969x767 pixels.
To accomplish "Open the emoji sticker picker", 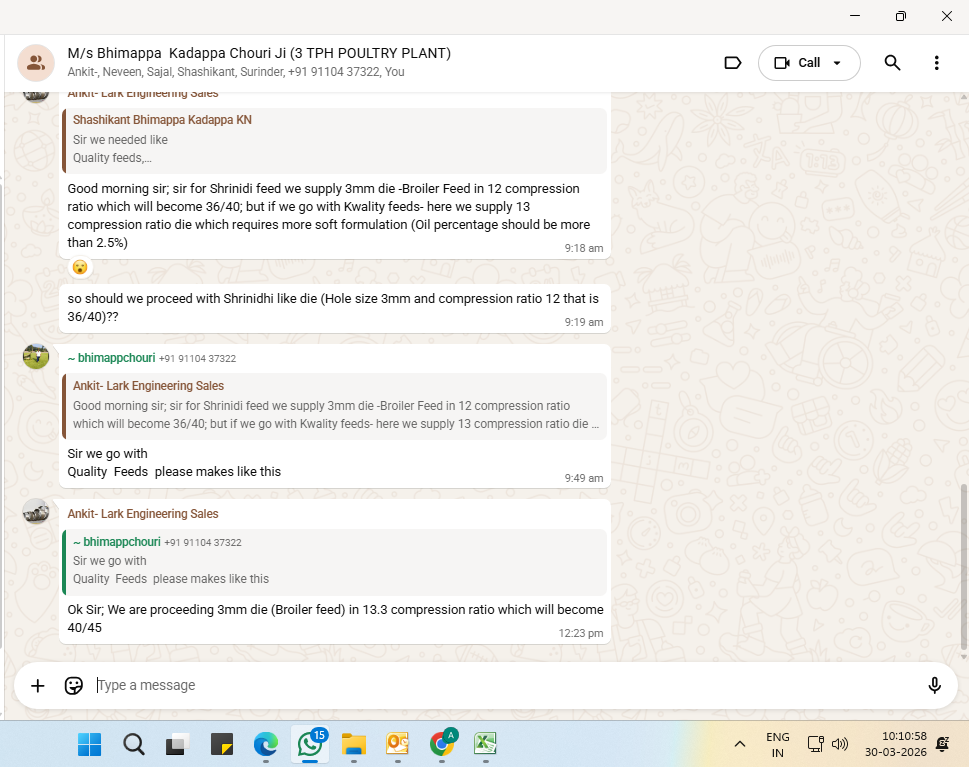I will pos(73,685).
